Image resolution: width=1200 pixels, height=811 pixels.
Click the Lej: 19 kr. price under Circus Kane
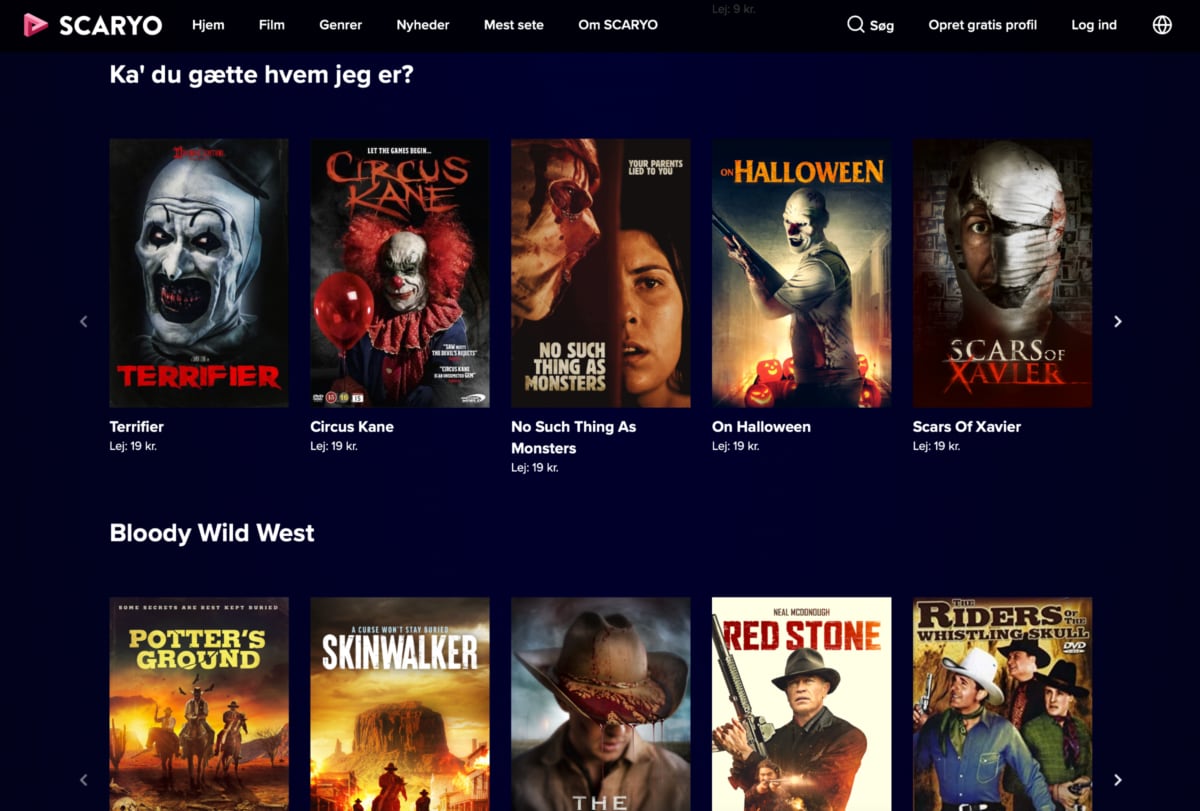pyautogui.click(x=334, y=446)
